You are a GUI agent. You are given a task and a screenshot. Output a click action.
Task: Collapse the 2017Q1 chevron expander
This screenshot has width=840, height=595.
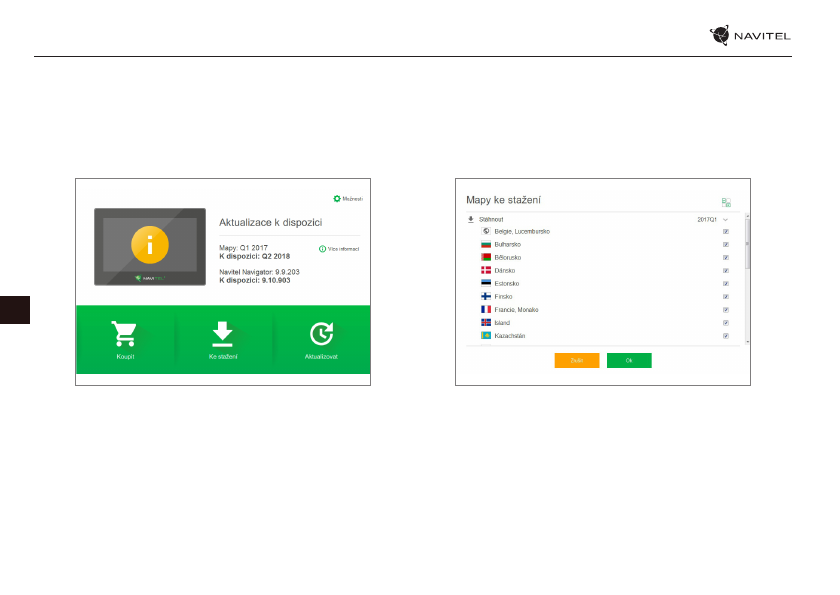726,219
